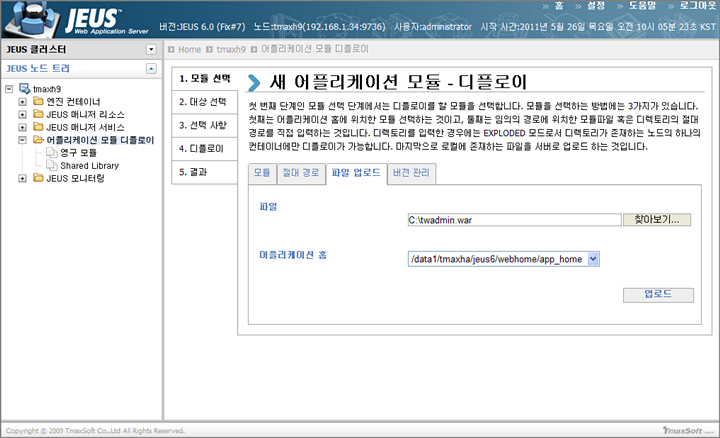Go to step 3. 선택 사항
The width and height of the screenshot is (720, 438).
click(205, 125)
